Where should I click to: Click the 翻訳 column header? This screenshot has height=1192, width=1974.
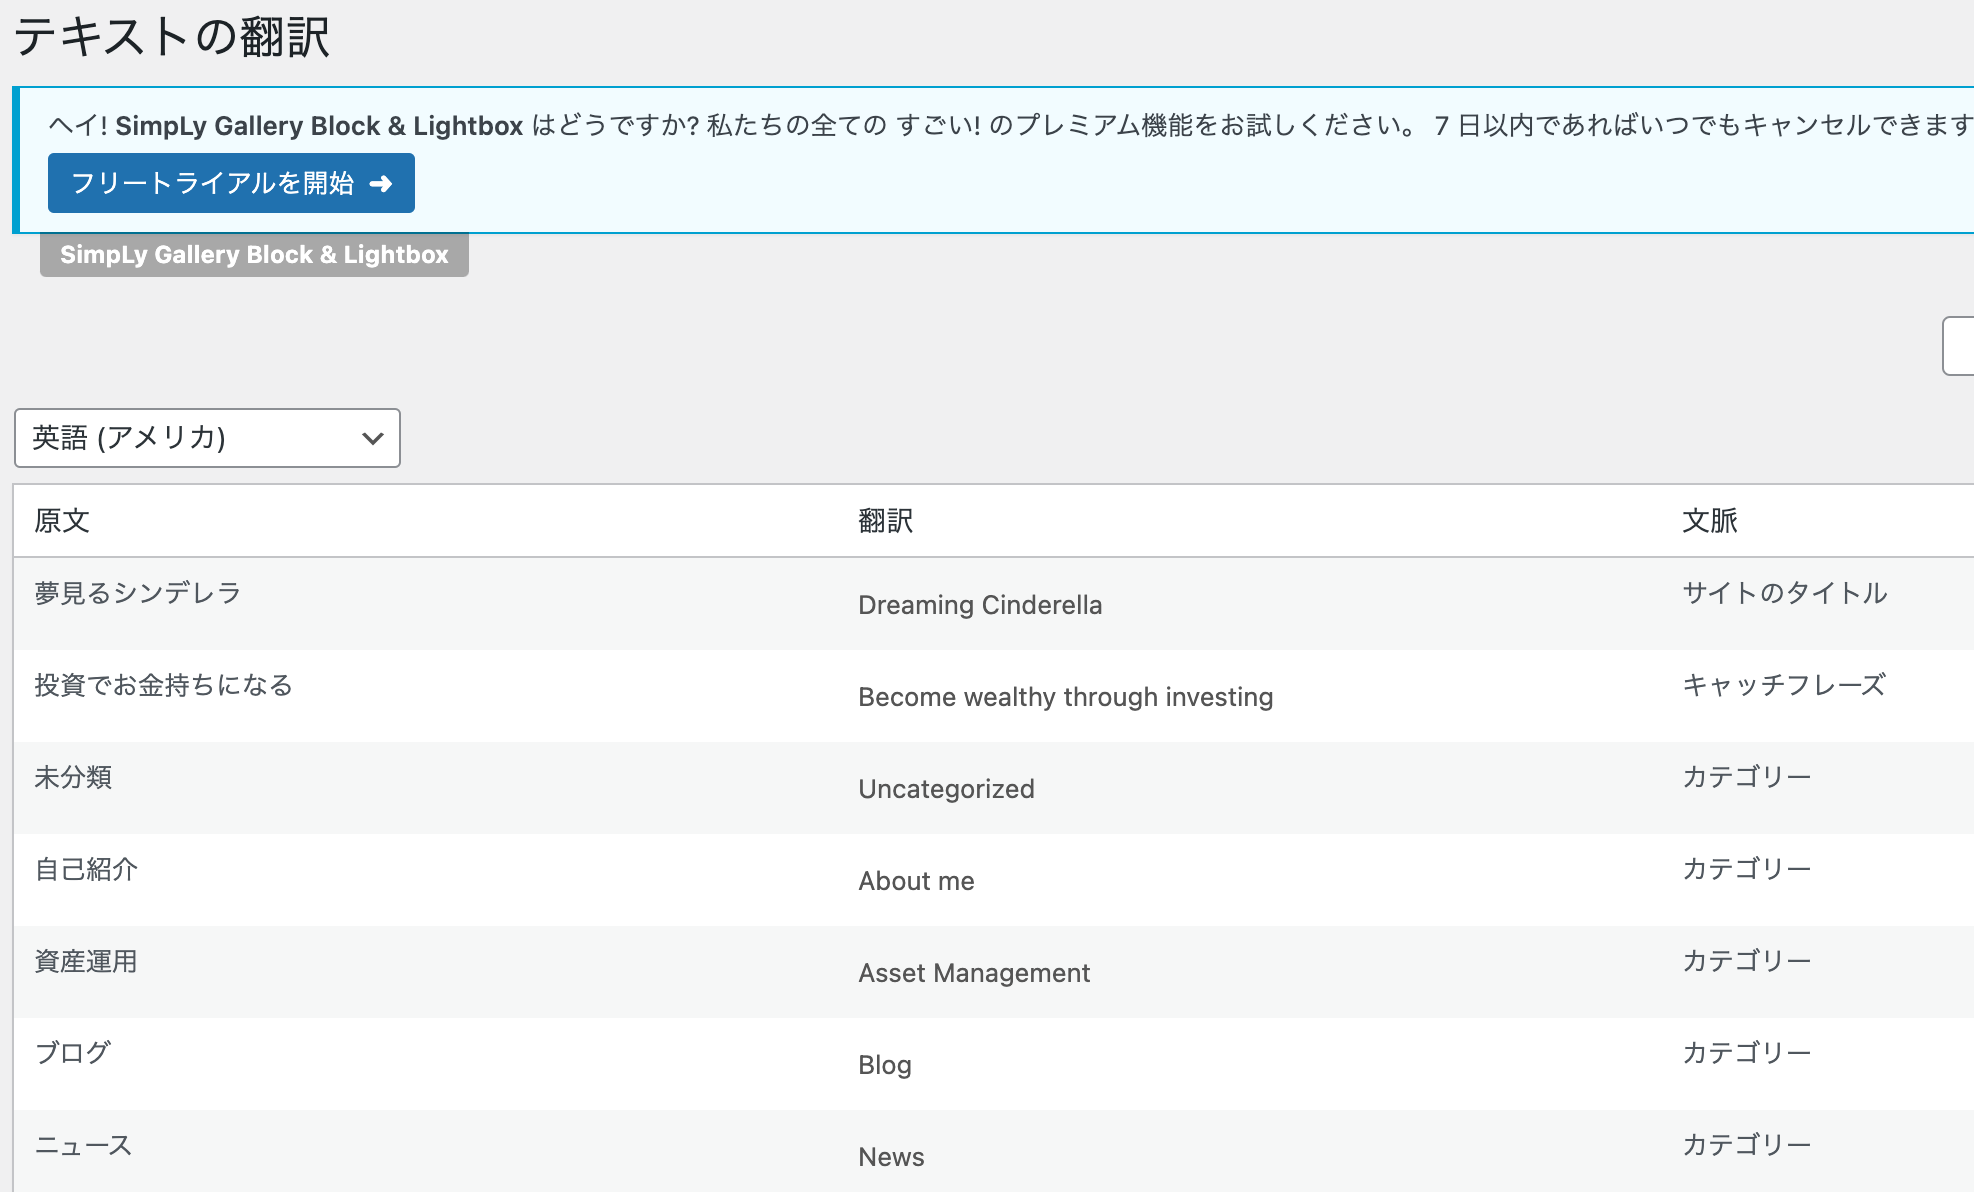(x=885, y=521)
